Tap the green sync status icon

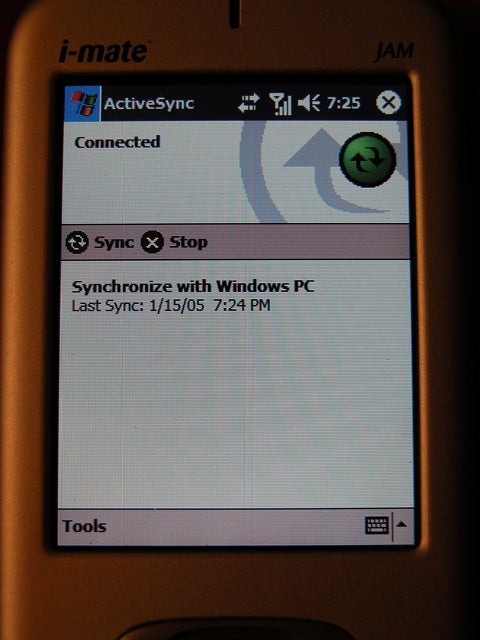coord(368,160)
